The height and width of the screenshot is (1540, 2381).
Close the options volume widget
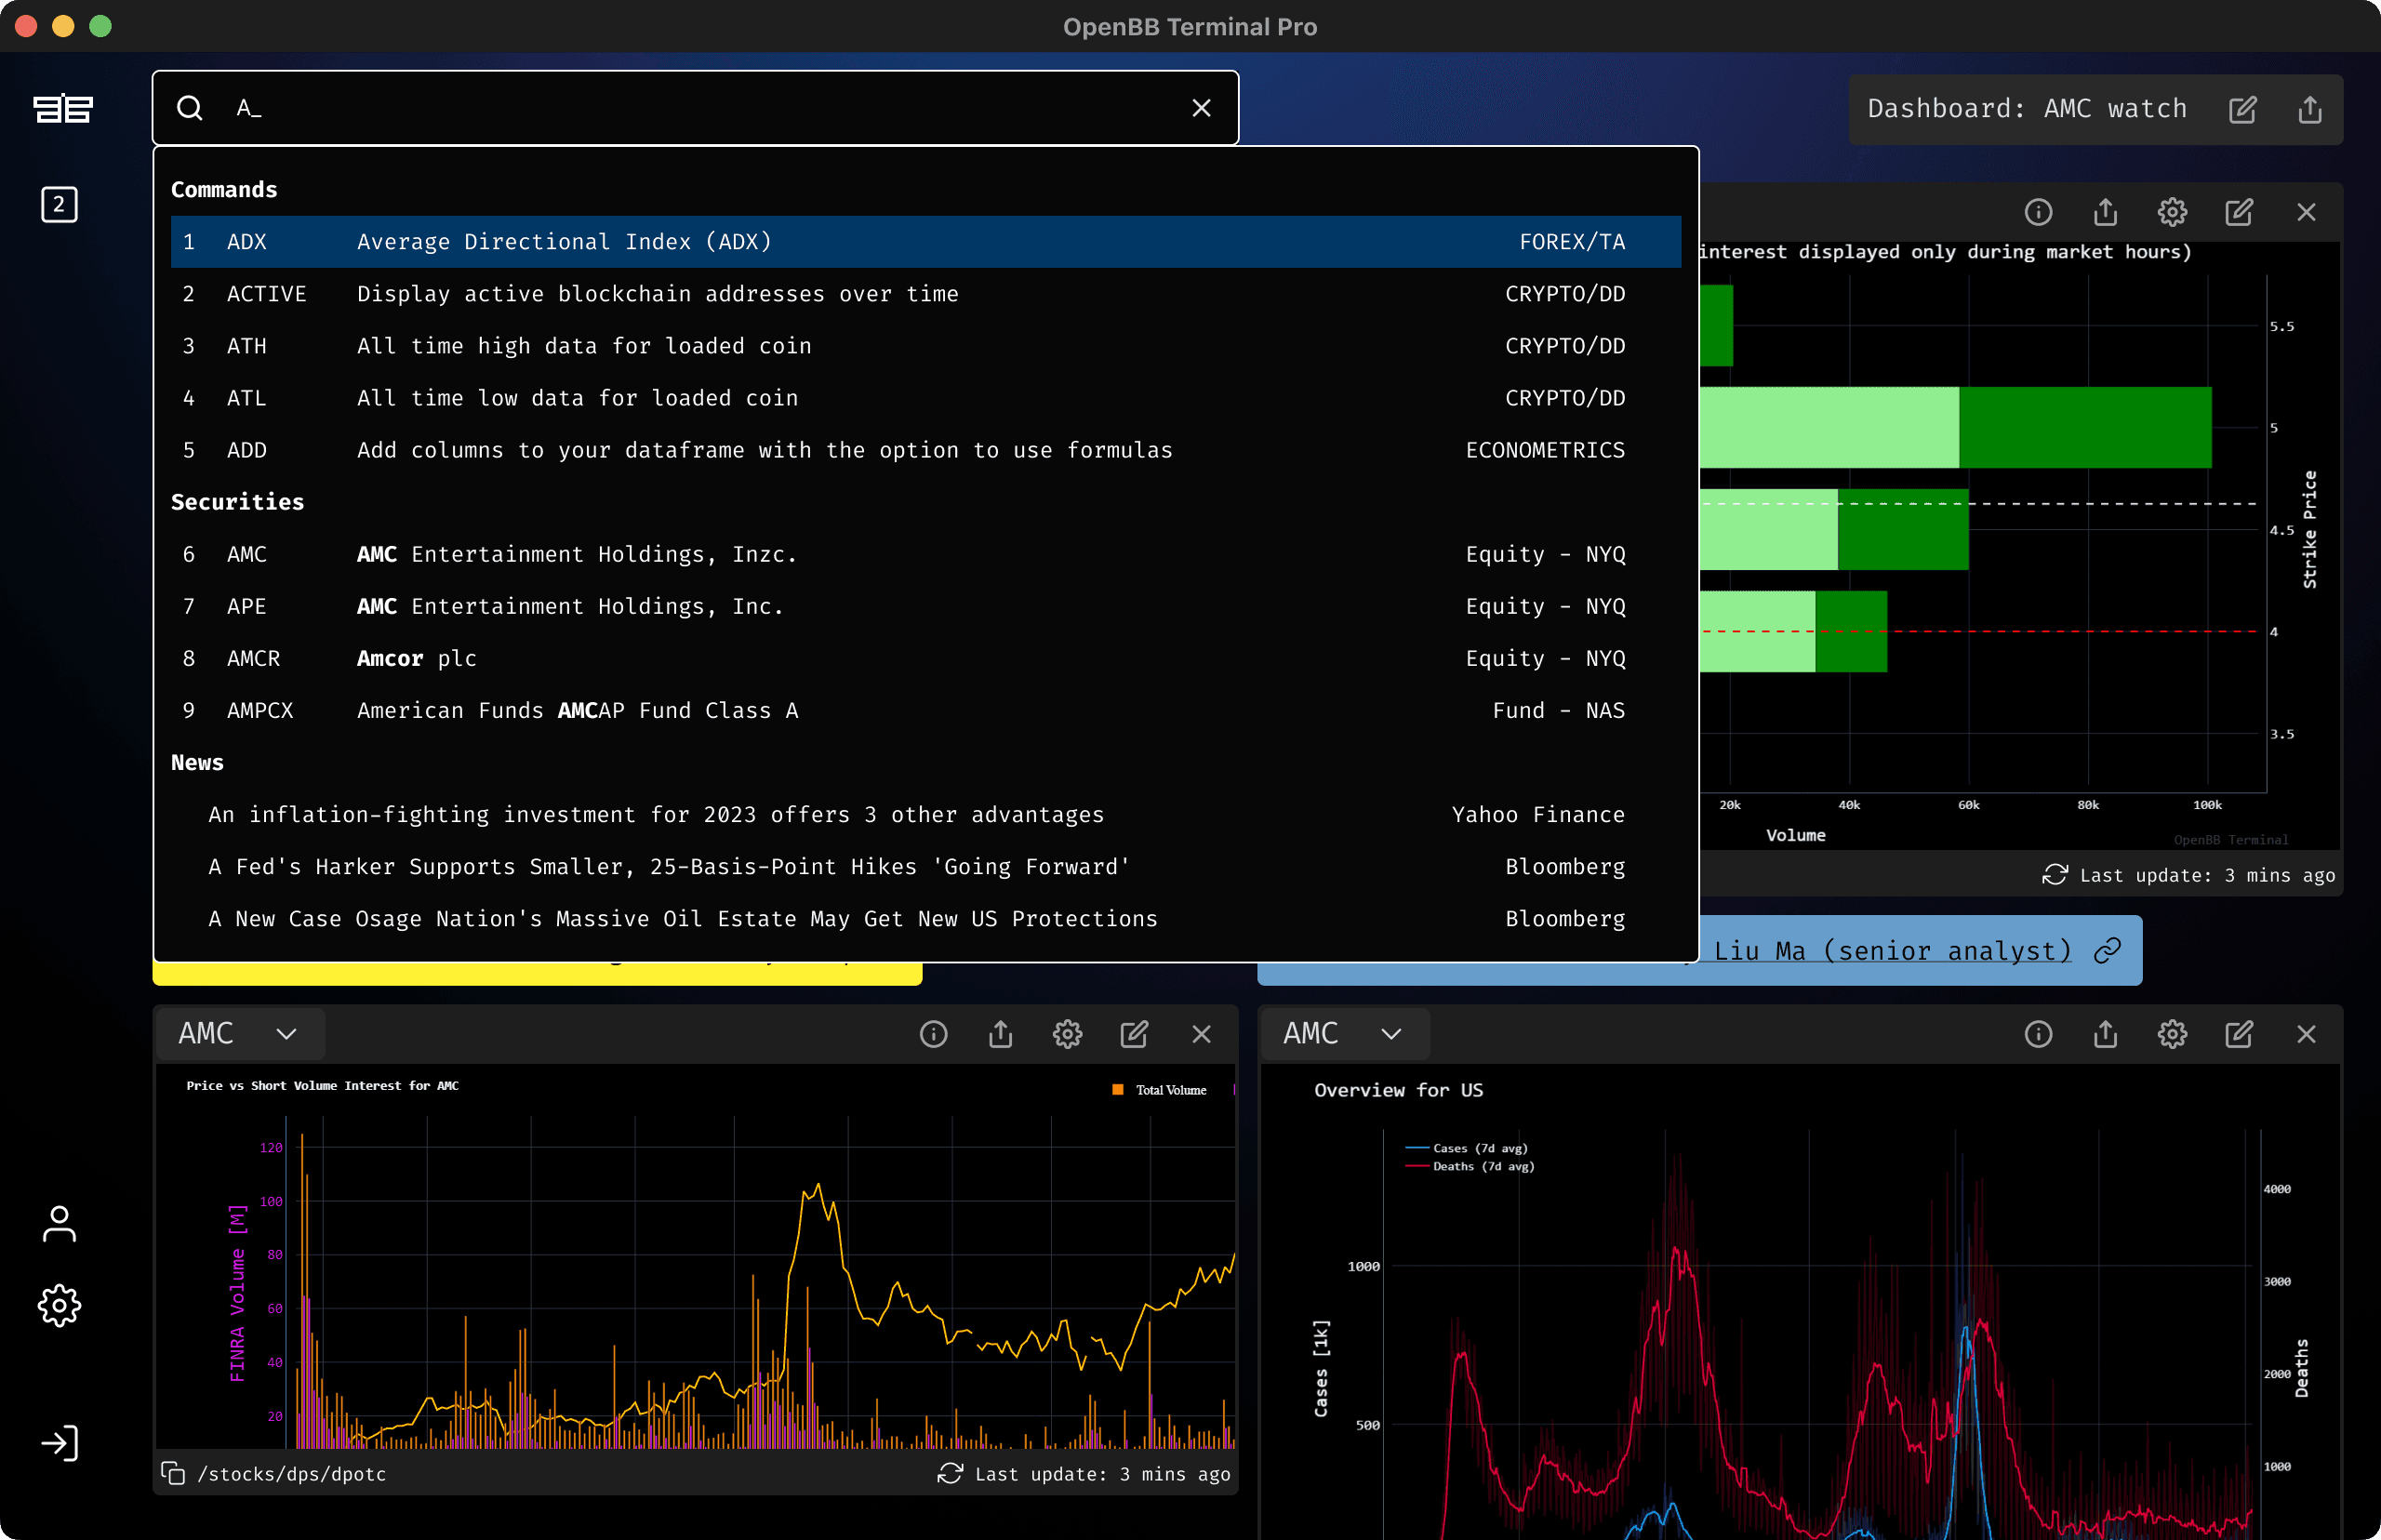click(x=2306, y=212)
